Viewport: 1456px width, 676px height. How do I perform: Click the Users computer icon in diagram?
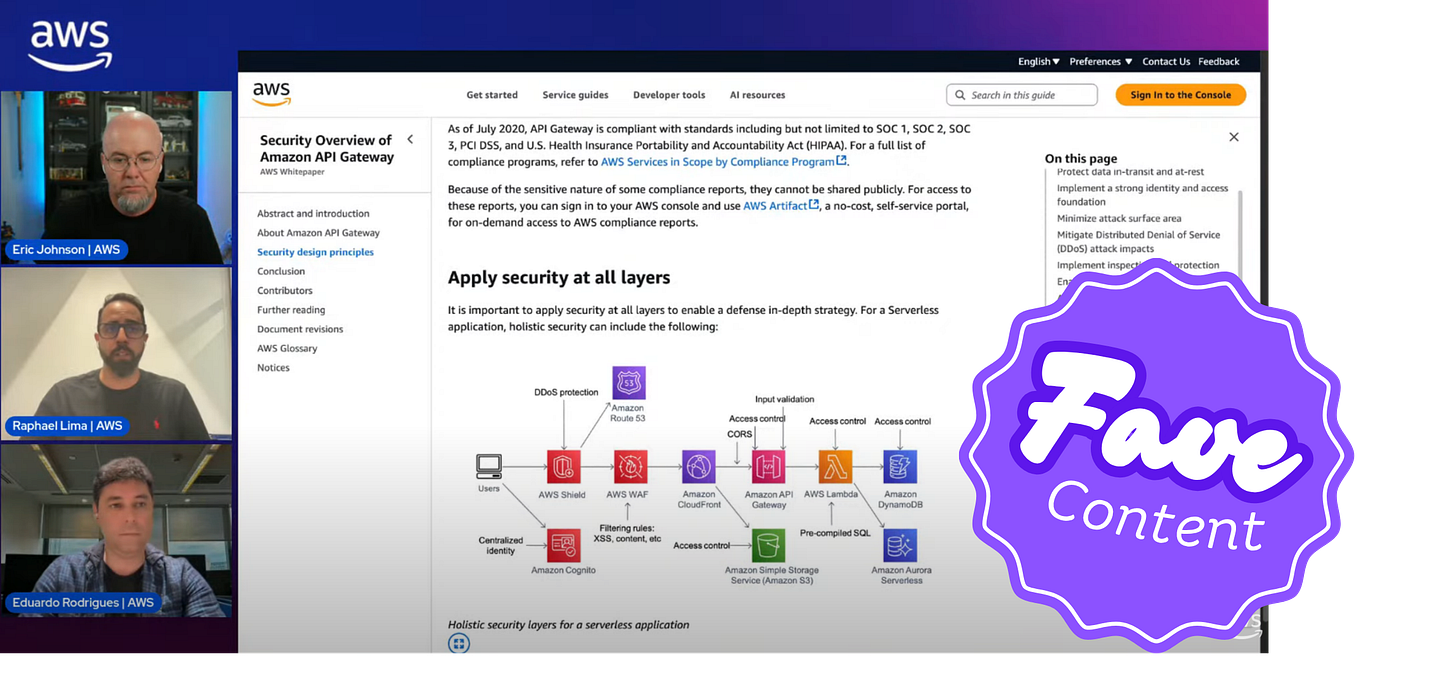pos(489,466)
